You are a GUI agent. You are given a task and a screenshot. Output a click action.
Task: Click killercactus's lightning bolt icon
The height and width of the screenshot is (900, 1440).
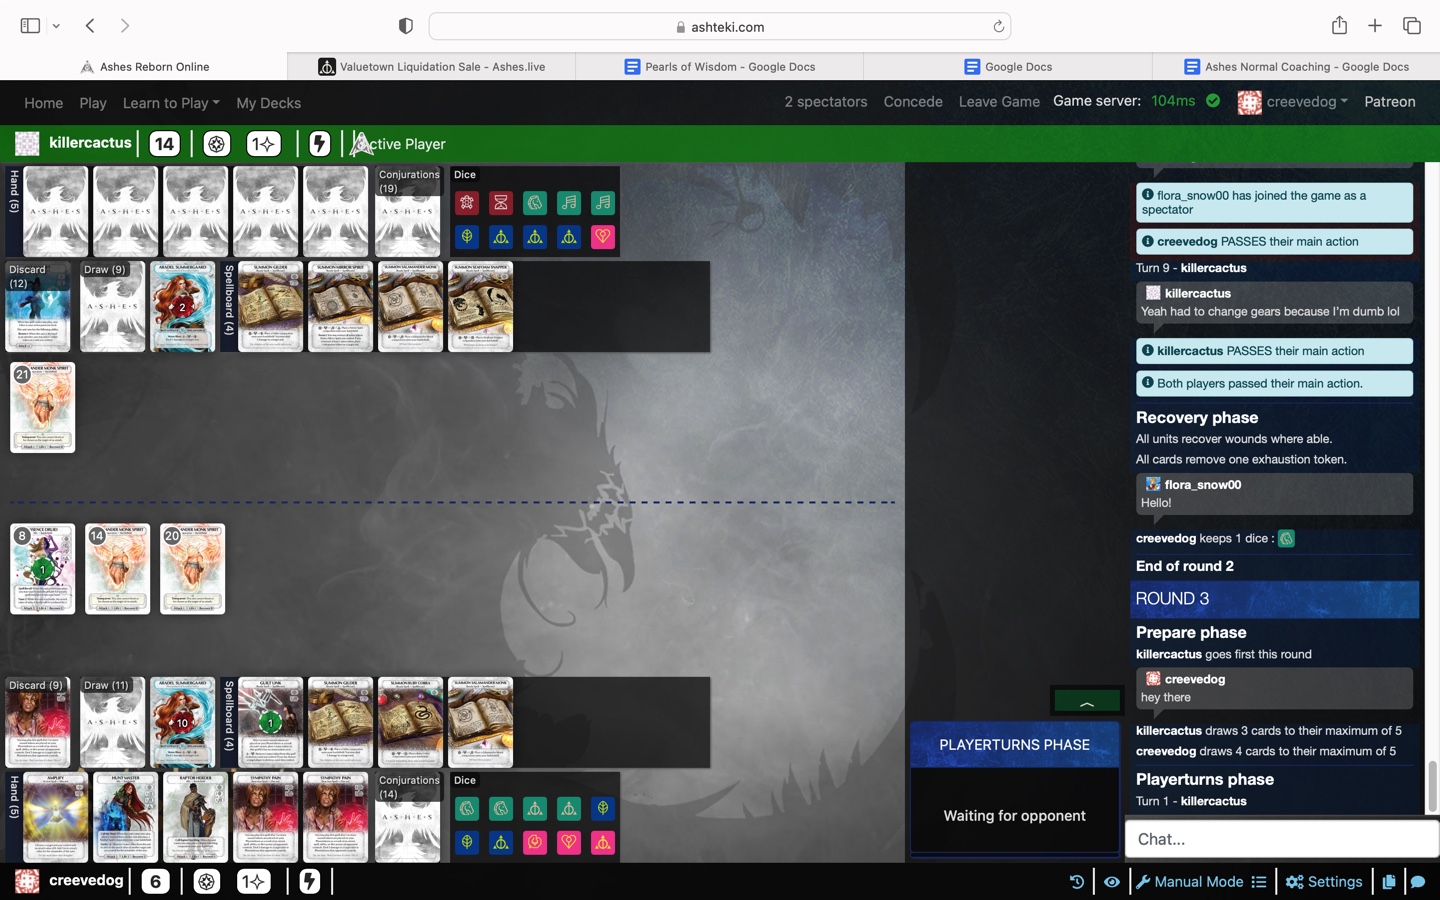(320, 144)
